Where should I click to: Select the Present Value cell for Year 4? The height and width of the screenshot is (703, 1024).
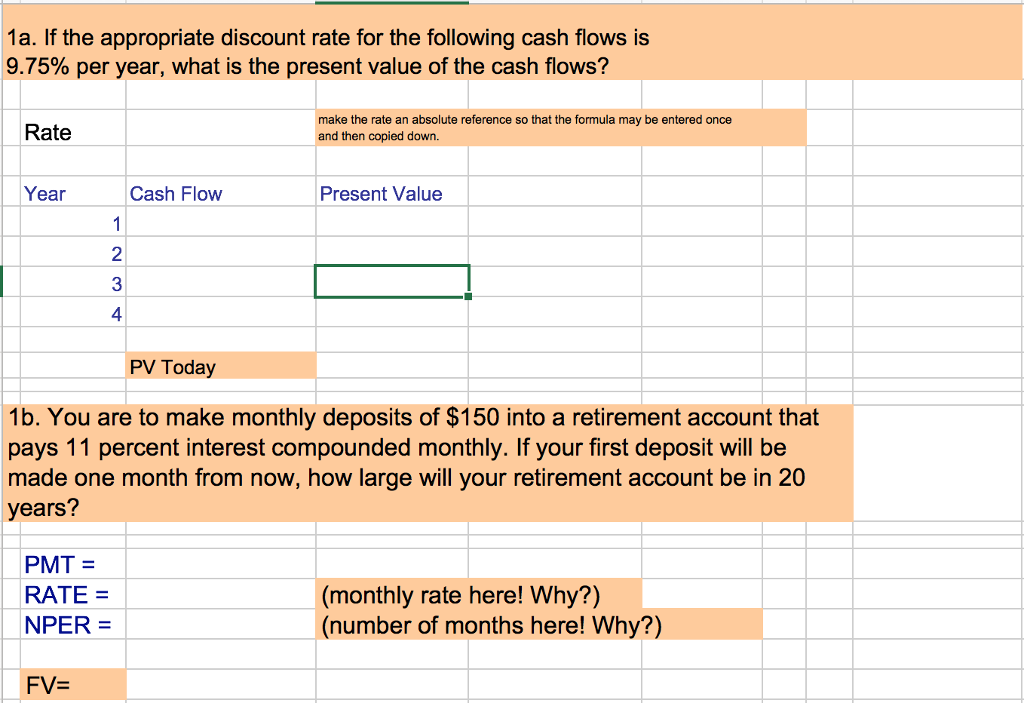click(390, 313)
